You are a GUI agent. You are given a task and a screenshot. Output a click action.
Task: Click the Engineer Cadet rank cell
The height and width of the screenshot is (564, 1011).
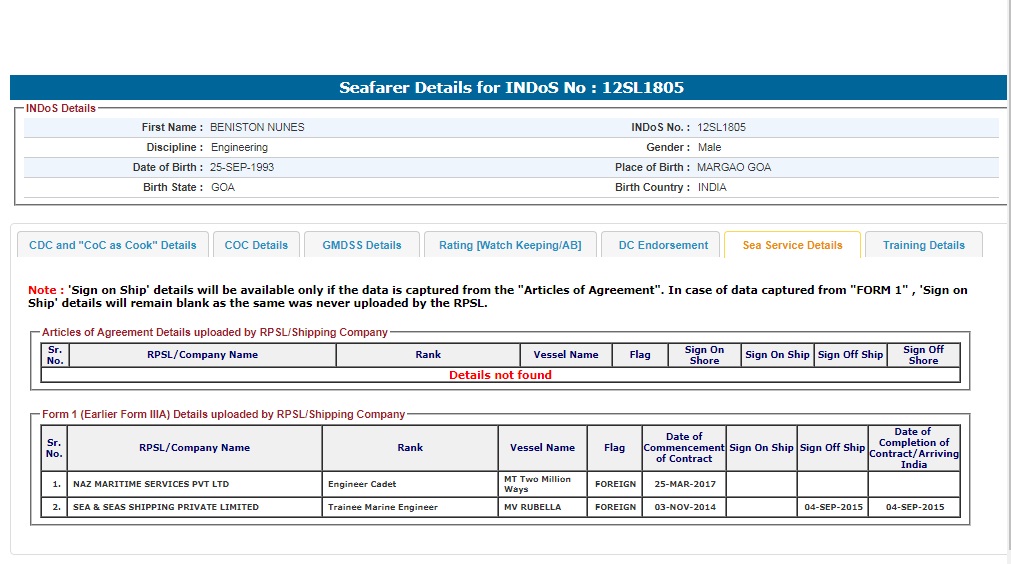[362, 484]
